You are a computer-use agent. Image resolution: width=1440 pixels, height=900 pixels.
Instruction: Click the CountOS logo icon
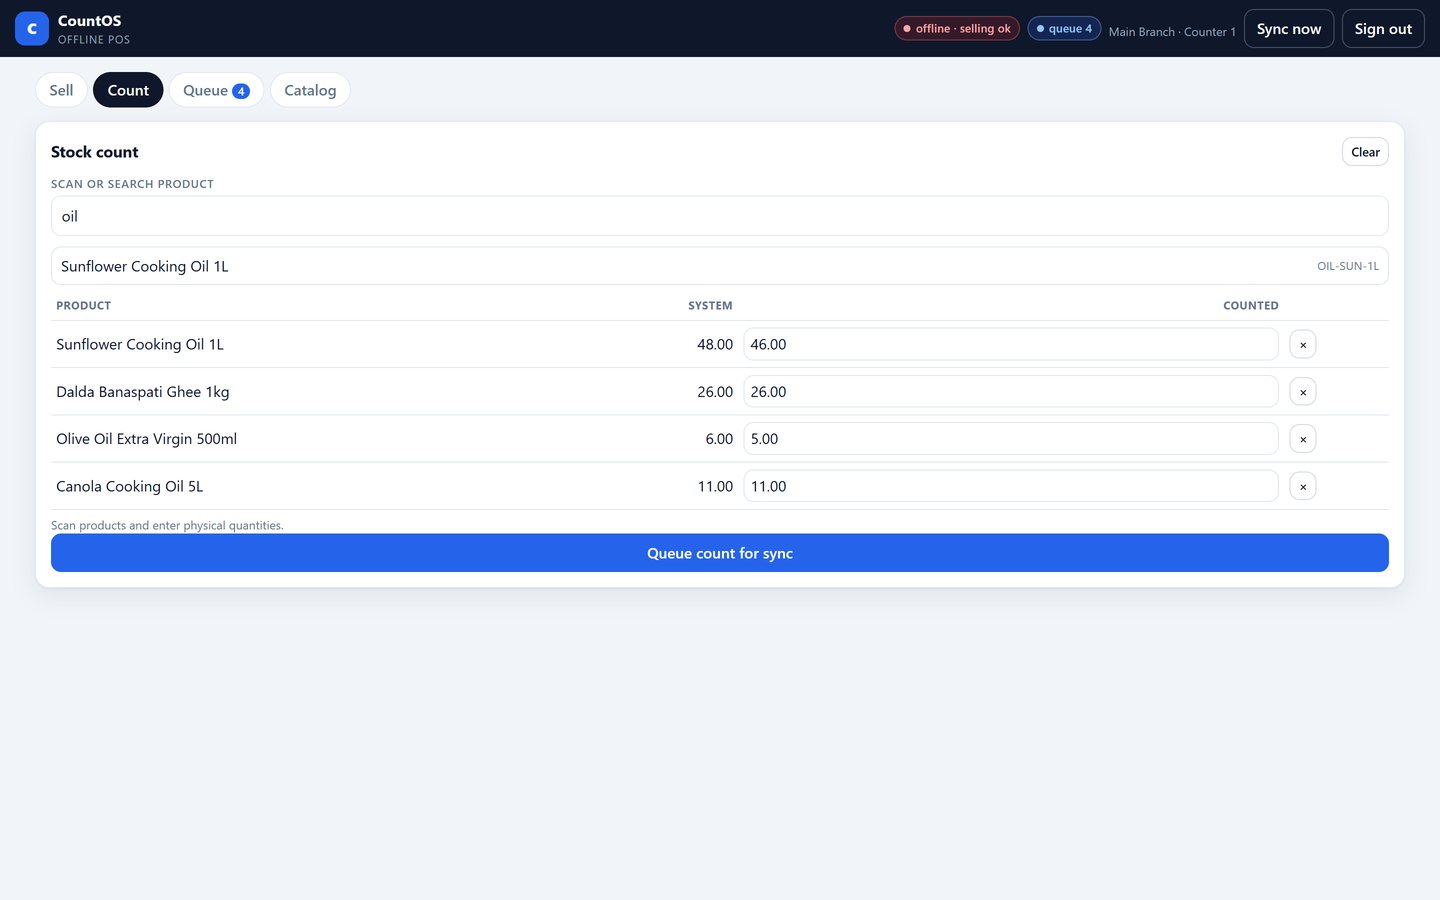click(32, 29)
